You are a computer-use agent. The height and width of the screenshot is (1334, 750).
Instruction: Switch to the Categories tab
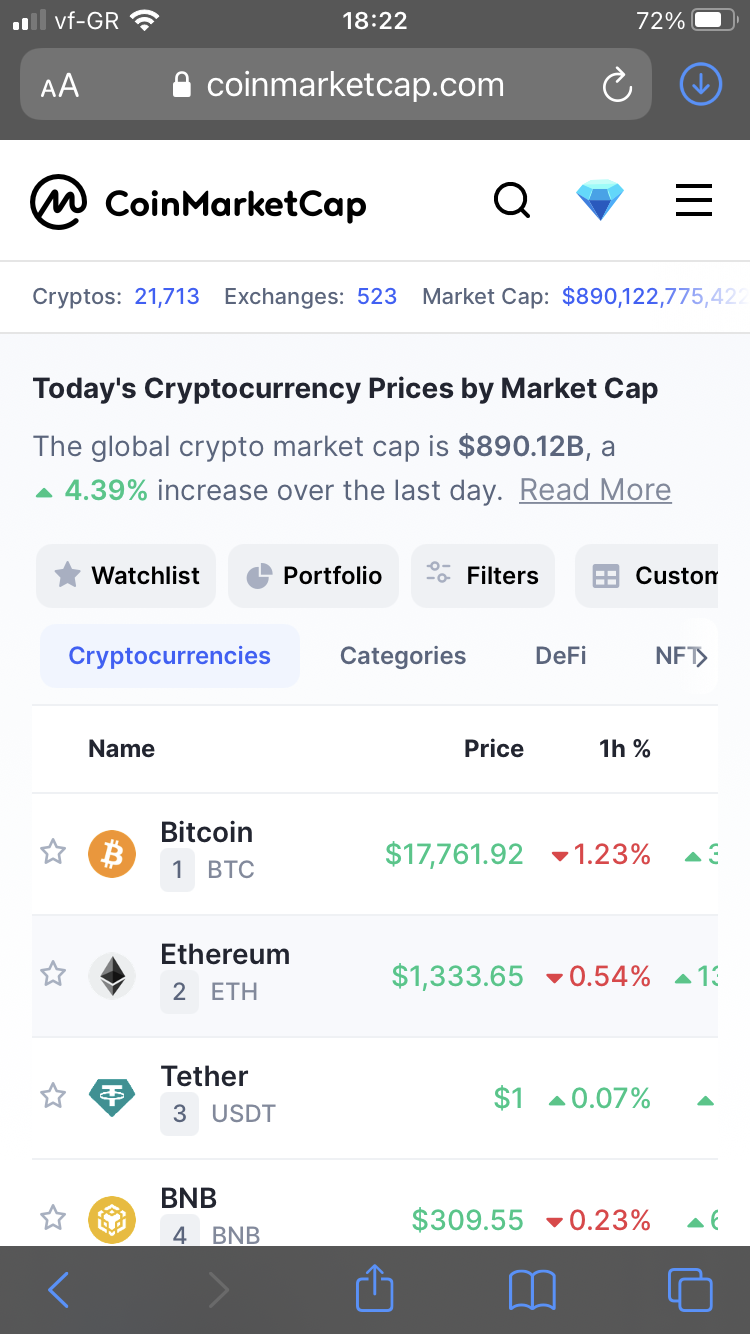click(403, 656)
